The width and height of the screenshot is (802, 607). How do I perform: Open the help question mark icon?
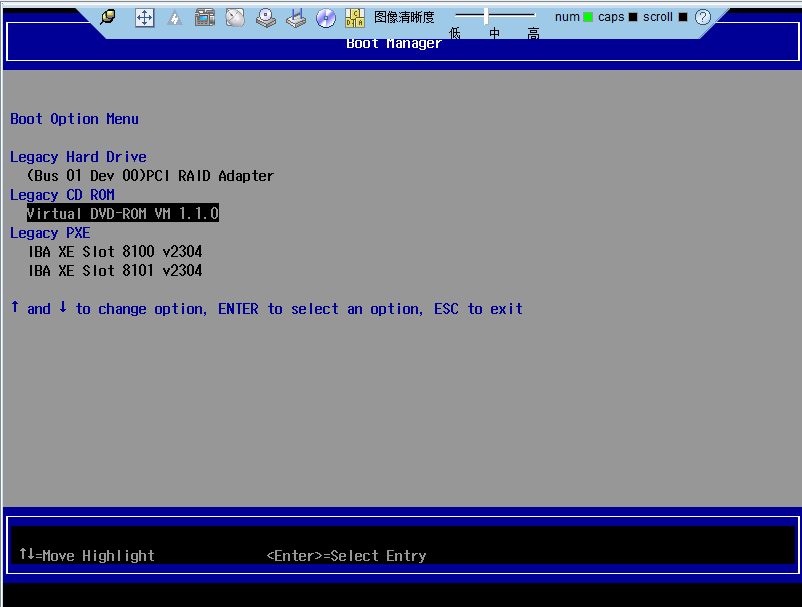click(x=703, y=17)
